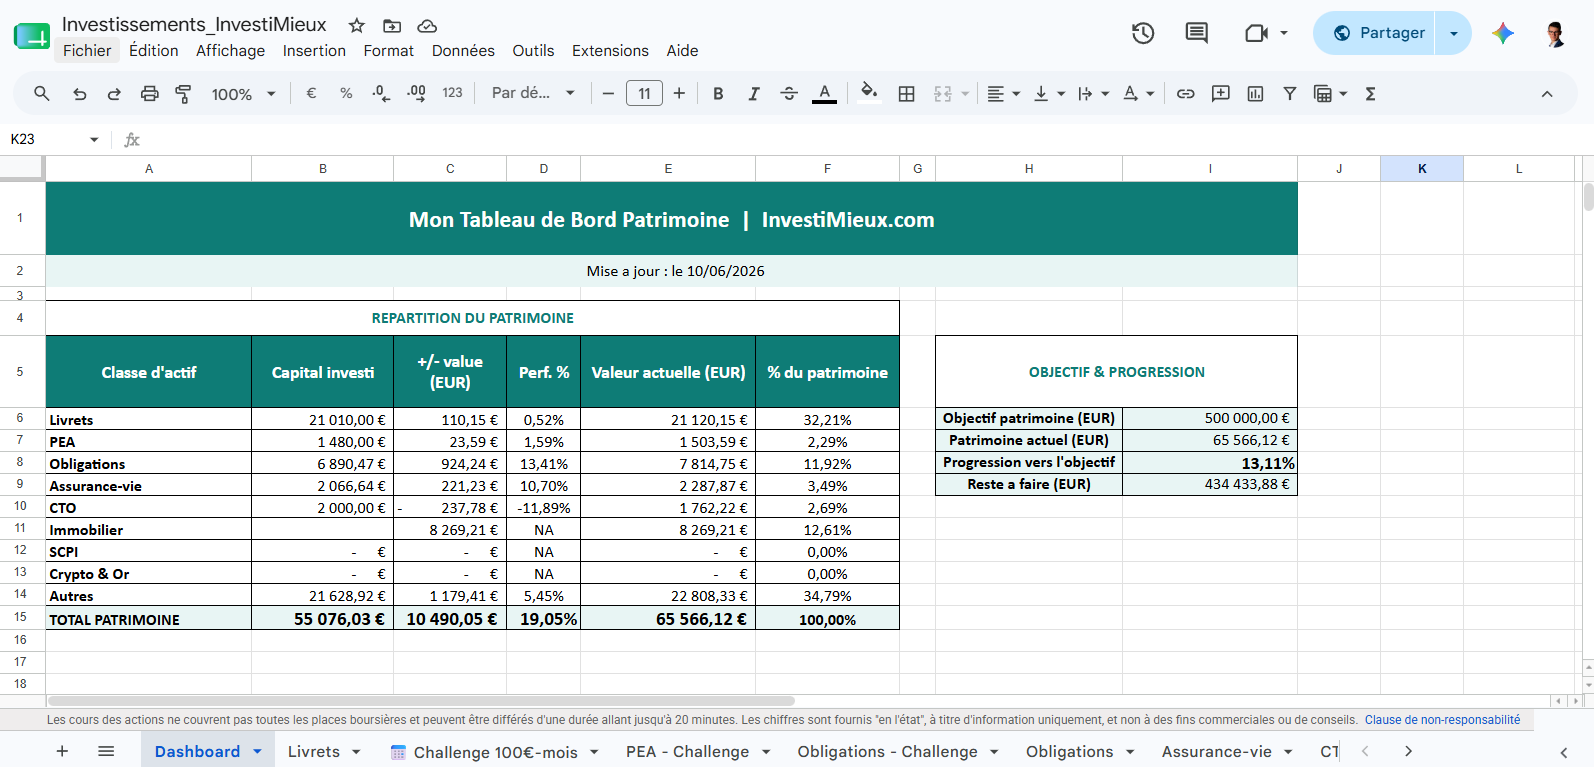Click the Name box showing K23

(x=54, y=139)
